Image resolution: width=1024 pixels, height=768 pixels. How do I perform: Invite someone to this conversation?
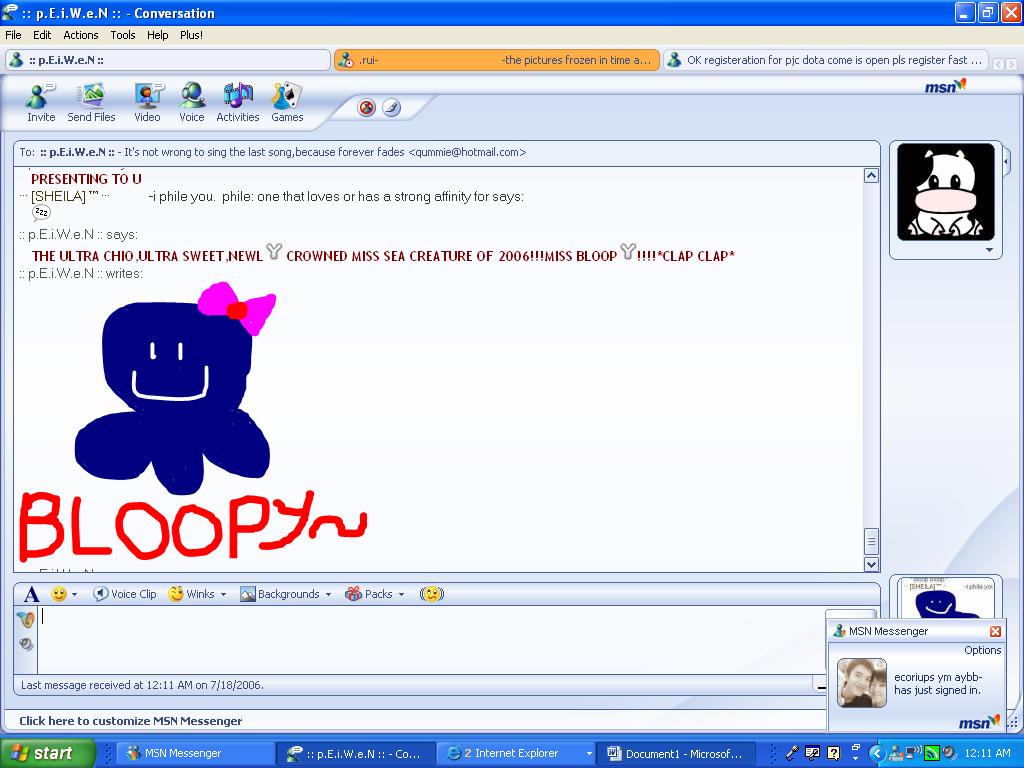40,103
